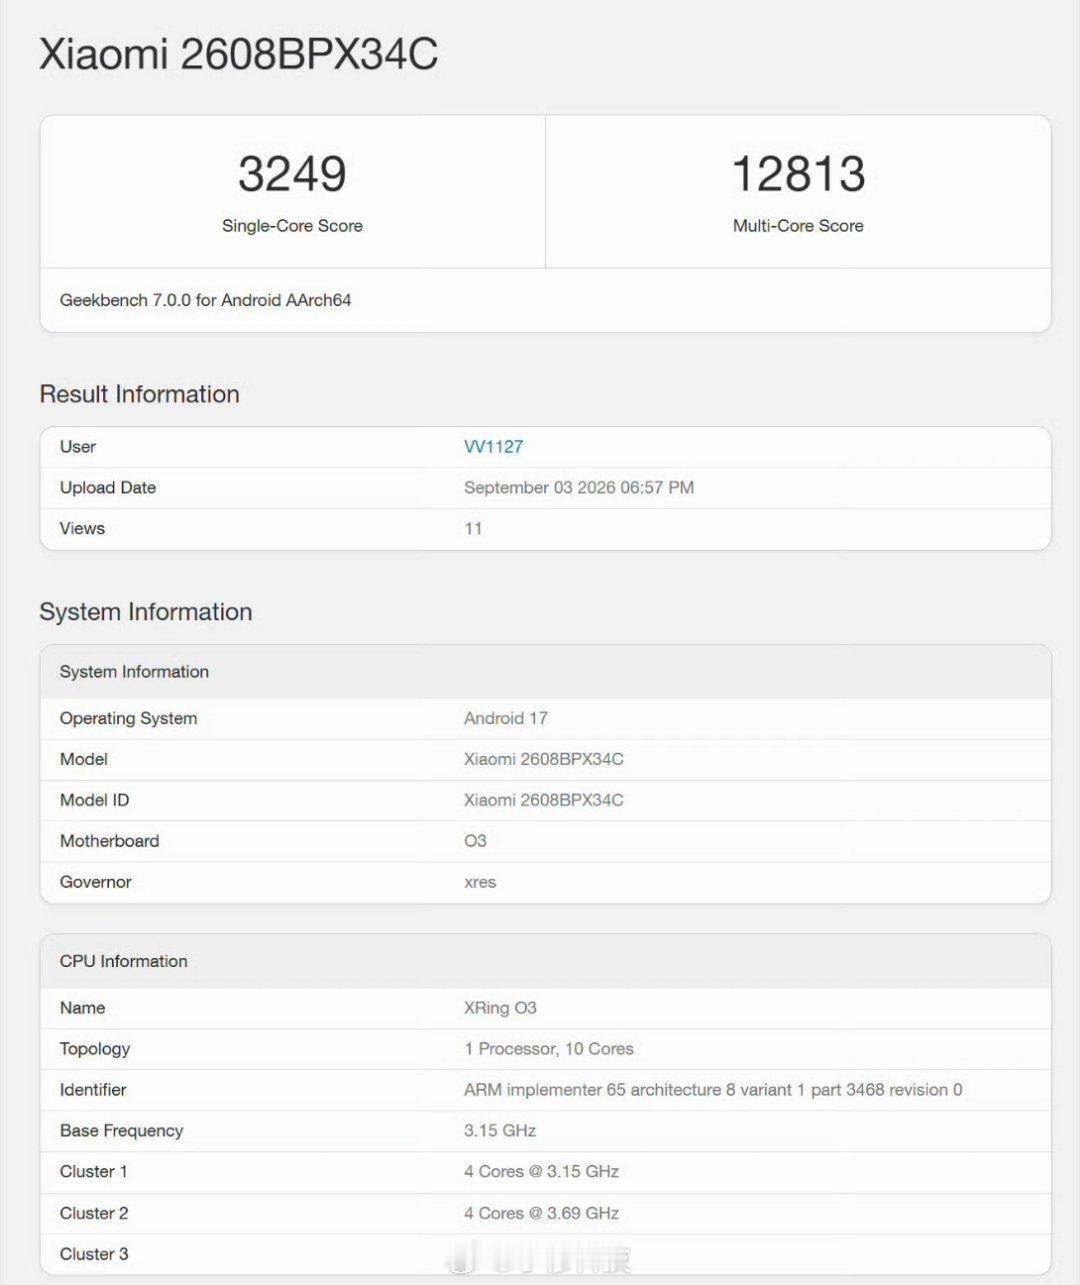Select the Model row value Xiaomi 2608BPX34C
Image resolution: width=1080 pixels, height=1285 pixels.
pyautogui.click(x=544, y=759)
